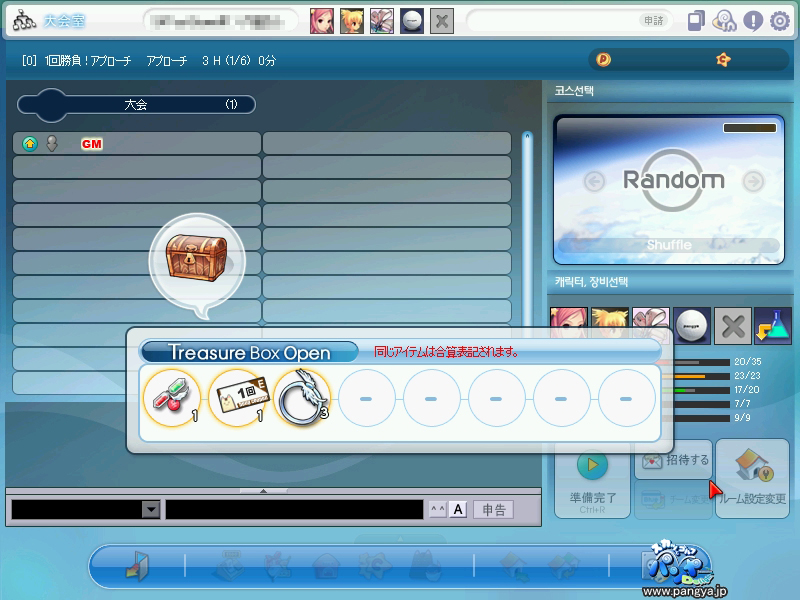800x600 pixels.
Task: Click the tournament room bracket icon
Action: [x=24, y=21]
